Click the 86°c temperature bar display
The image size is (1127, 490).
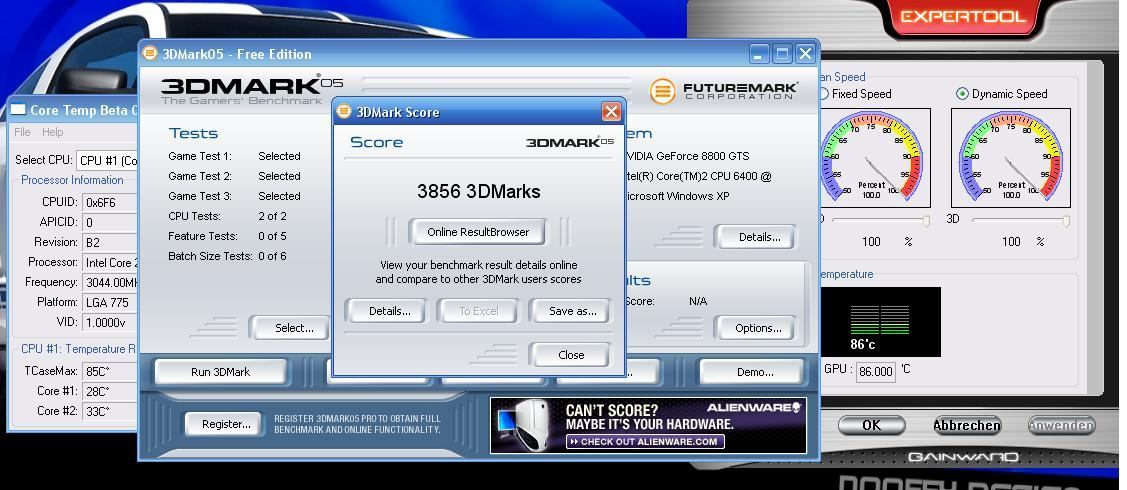879,322
